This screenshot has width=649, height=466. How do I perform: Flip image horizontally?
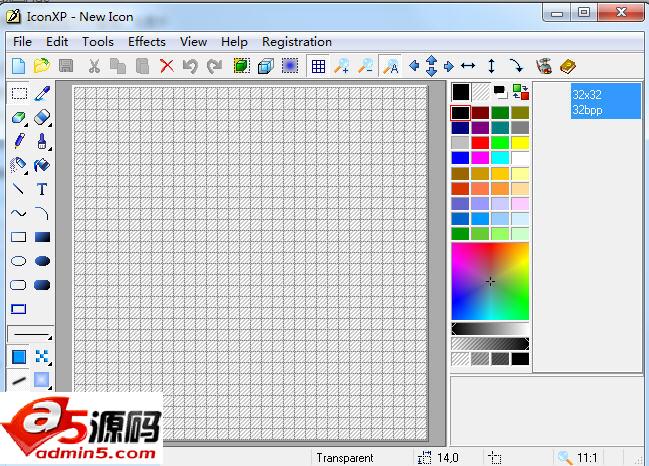point(468,66)
